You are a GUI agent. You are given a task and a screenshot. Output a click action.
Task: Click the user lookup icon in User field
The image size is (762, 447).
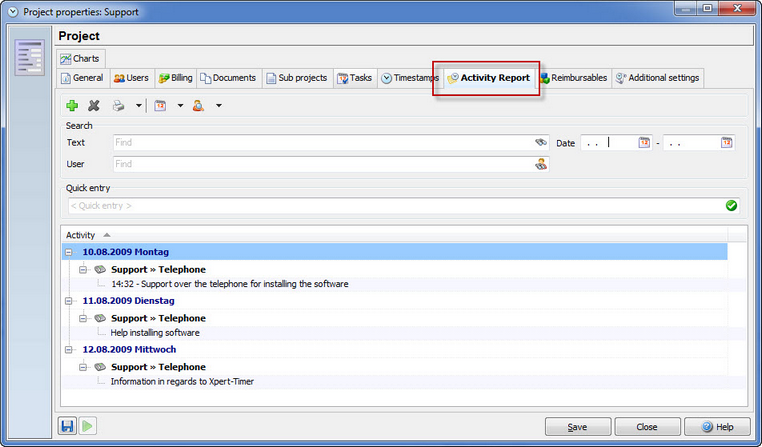(541, 164)
